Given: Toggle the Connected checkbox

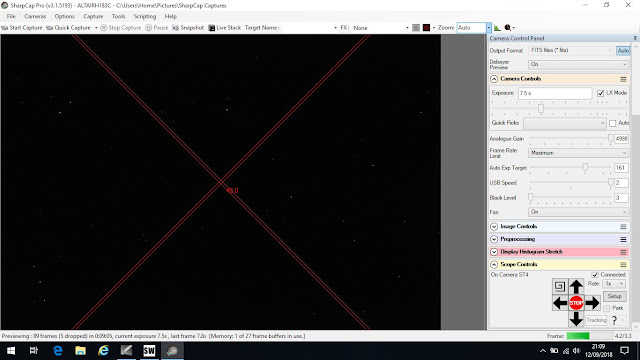Looking at the screenshot, I should tap(595, 275).
